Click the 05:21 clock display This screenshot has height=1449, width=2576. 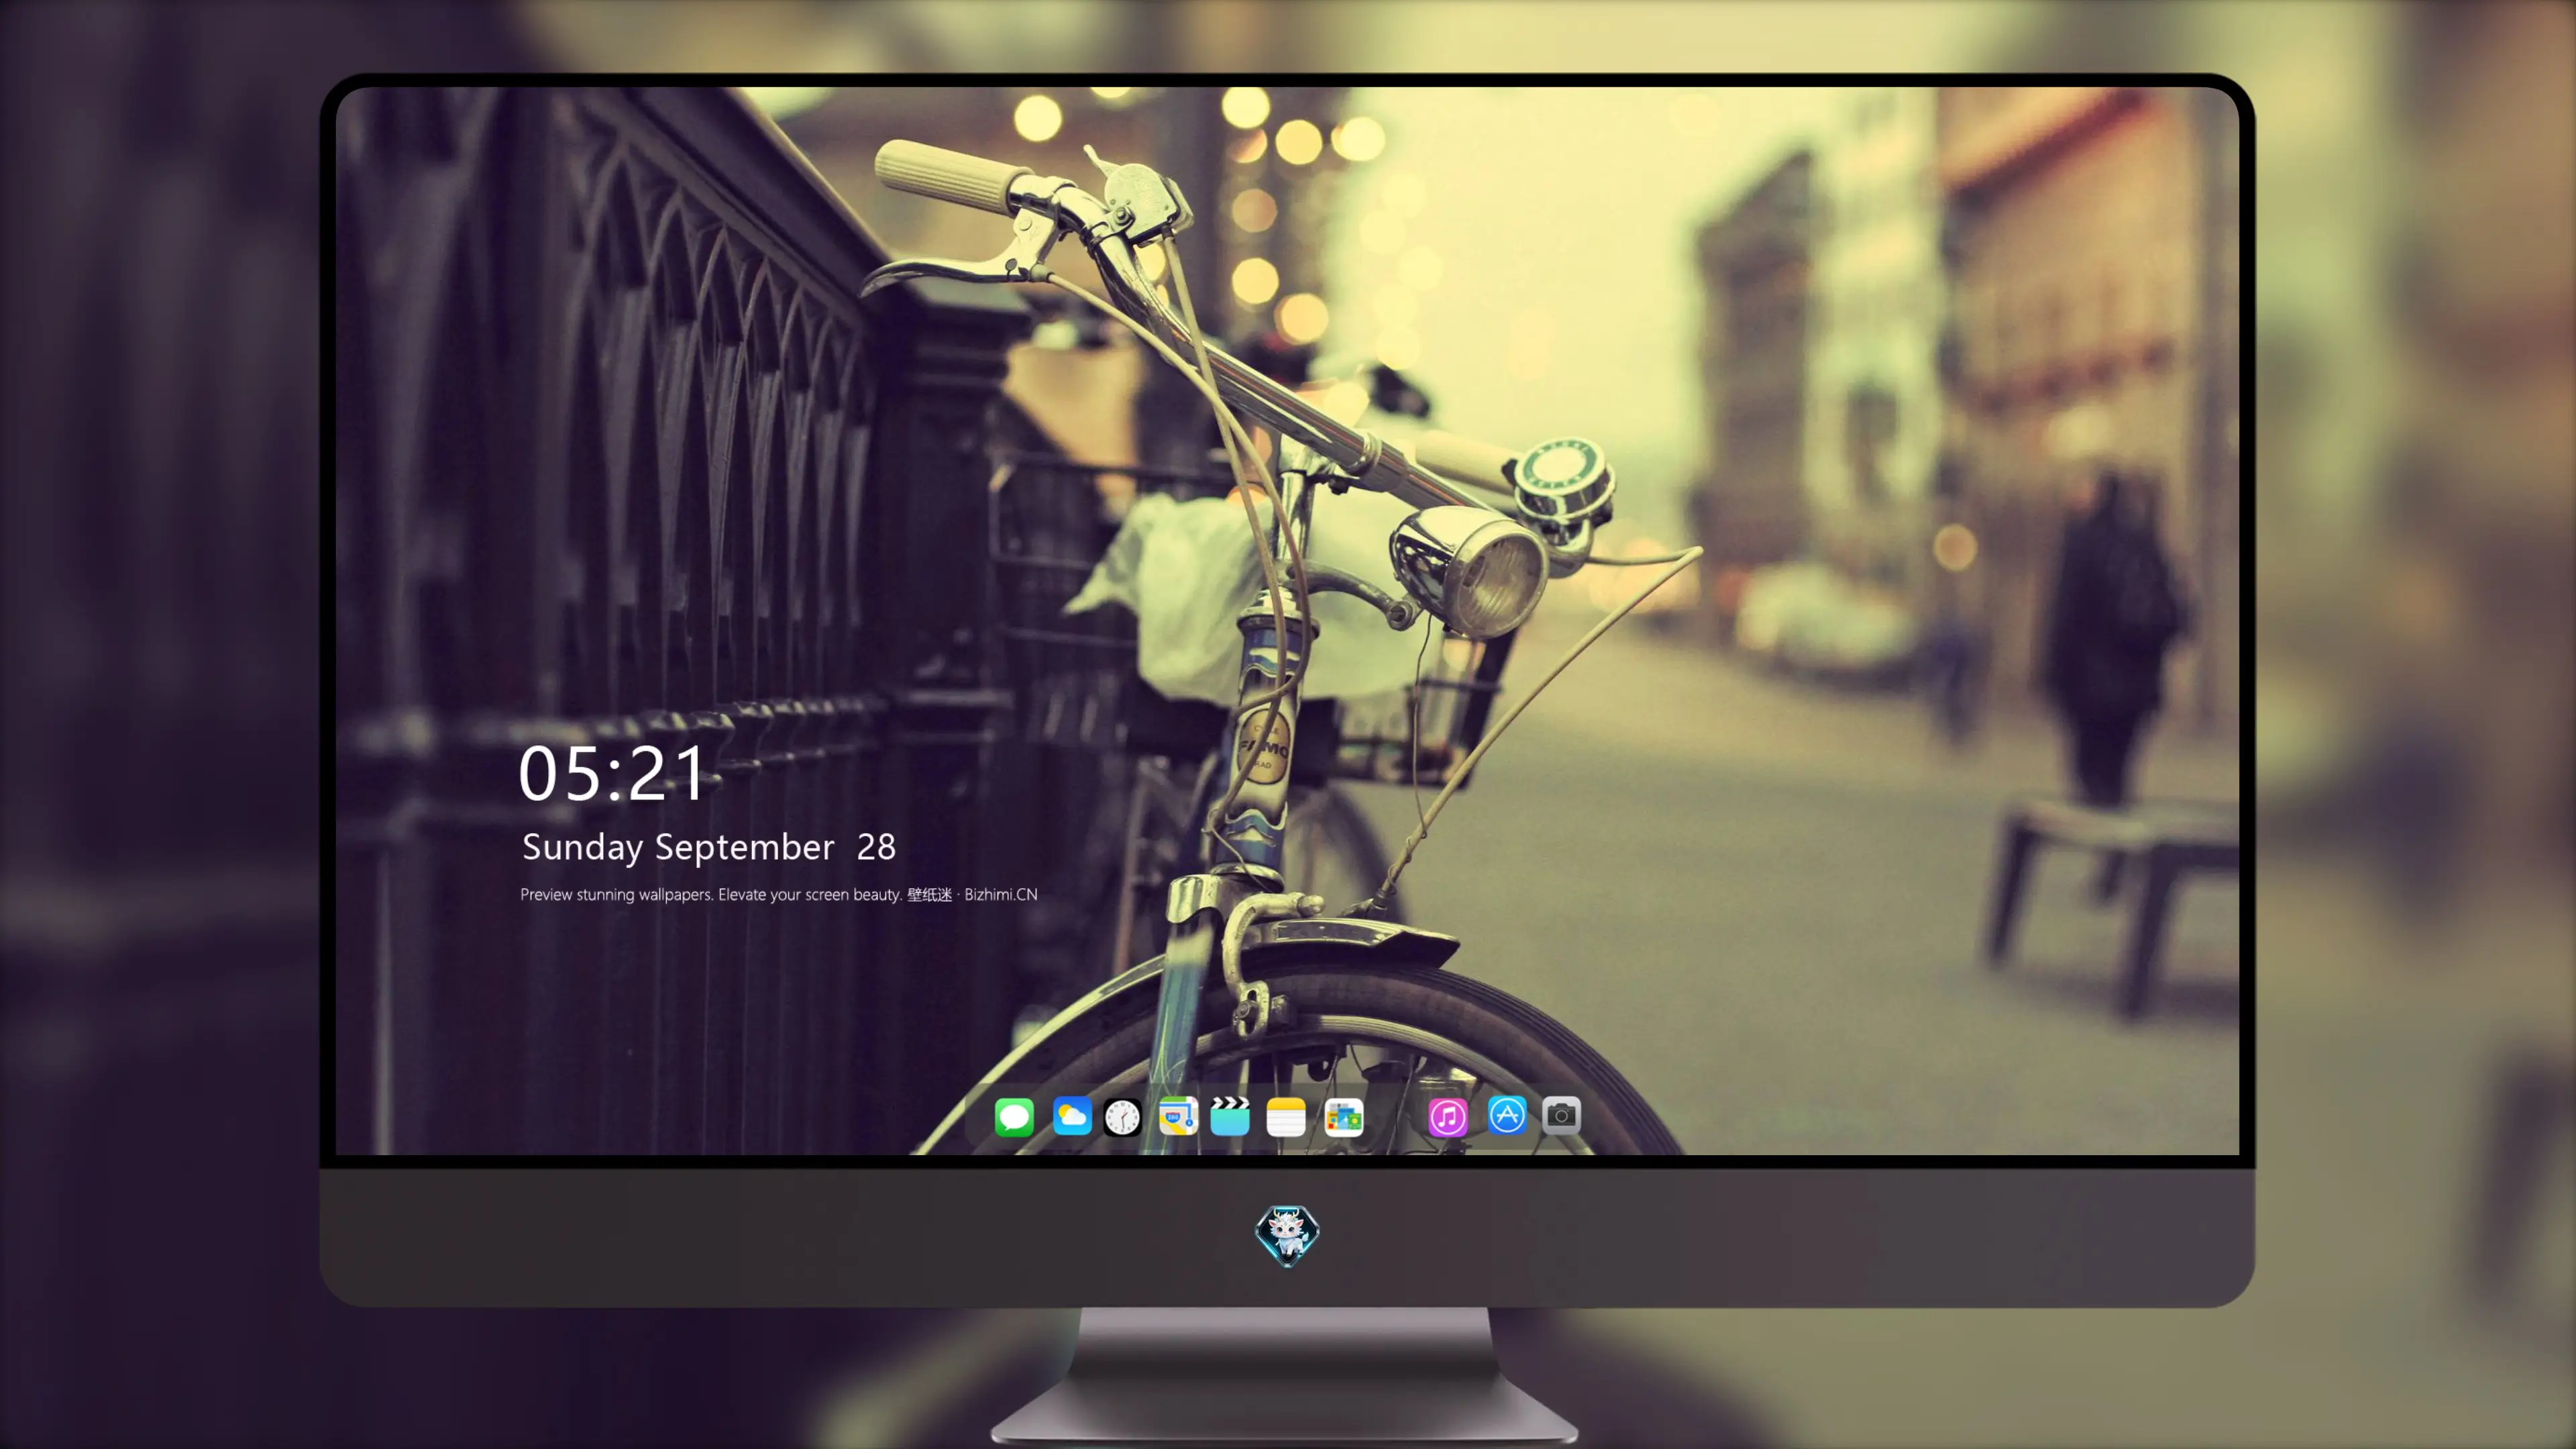[x=612, y=773]
